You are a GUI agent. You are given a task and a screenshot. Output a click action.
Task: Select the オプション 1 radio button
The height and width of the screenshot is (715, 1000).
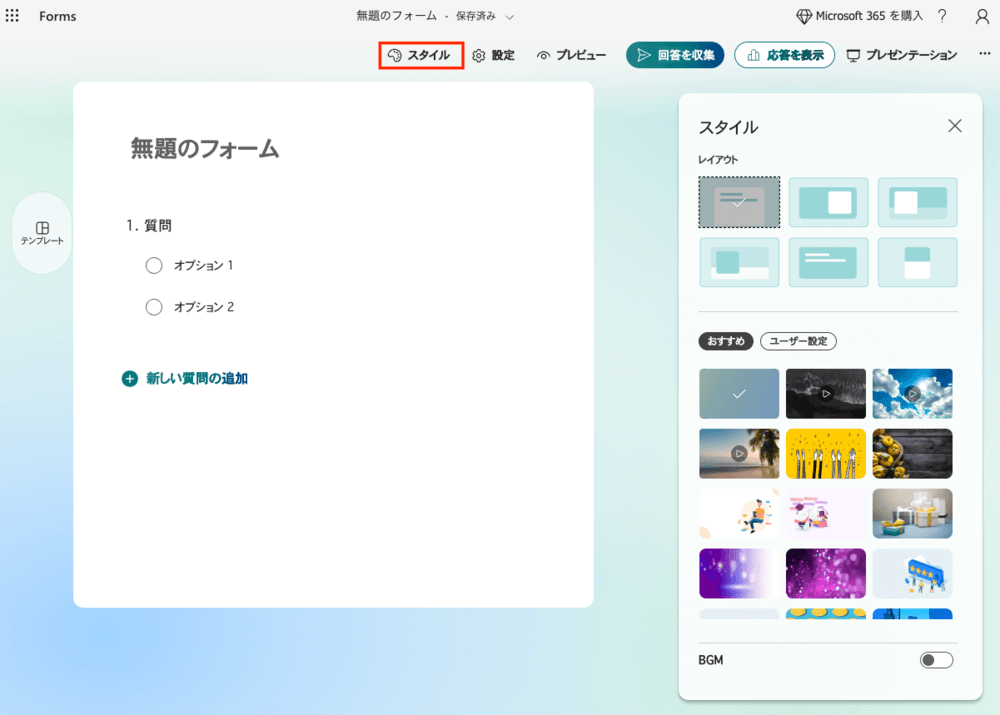pyautogui.click(x=154, y=265)
